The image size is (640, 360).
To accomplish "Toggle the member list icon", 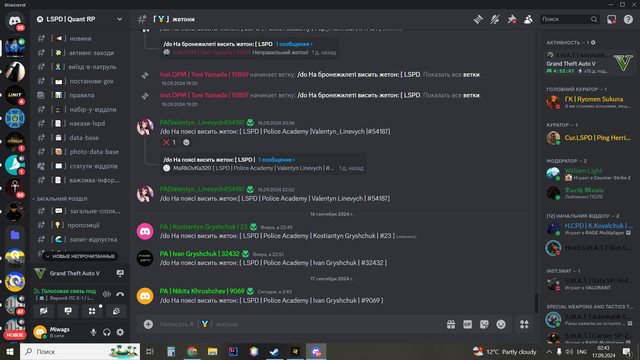I will (x=528, y=19).
